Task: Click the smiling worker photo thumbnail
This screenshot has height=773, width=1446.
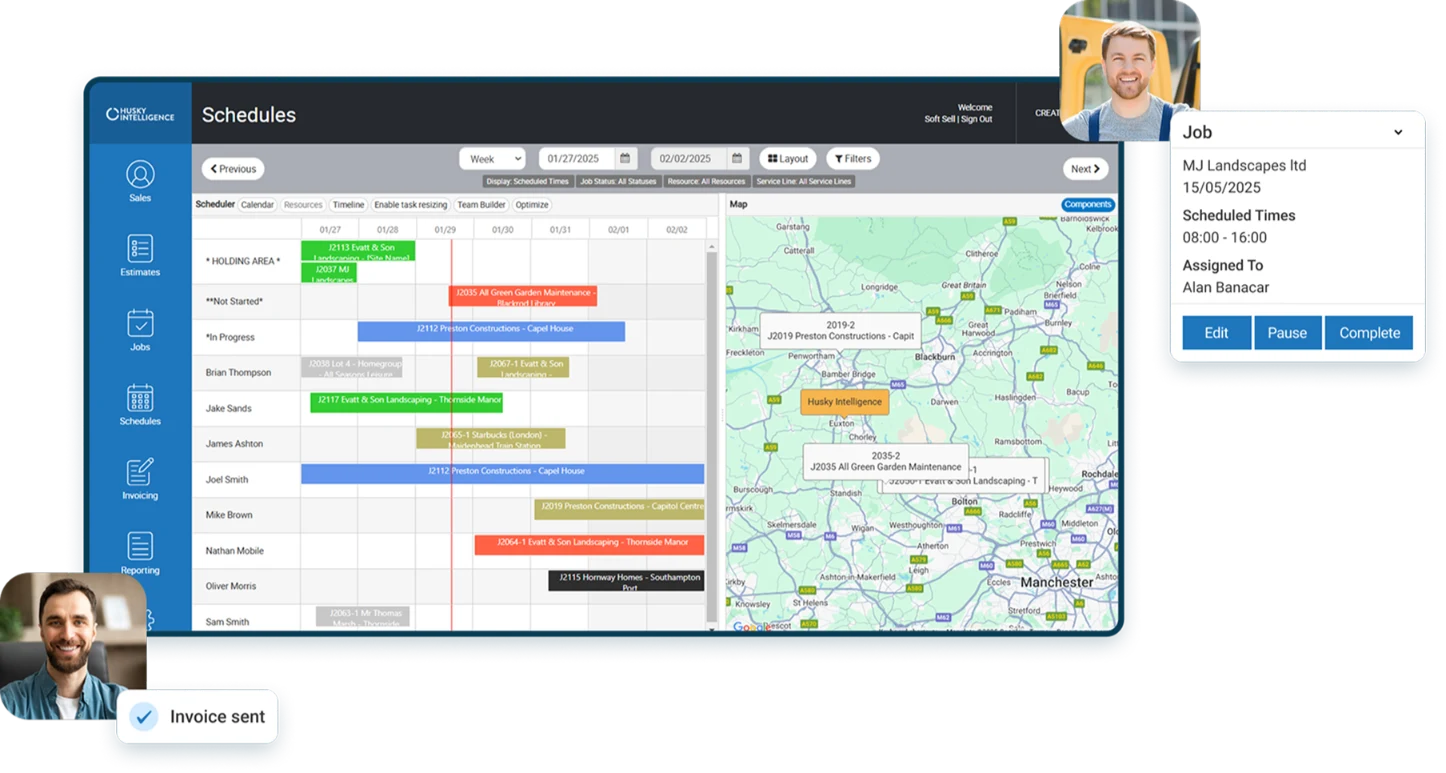Action: (1130, 70)
